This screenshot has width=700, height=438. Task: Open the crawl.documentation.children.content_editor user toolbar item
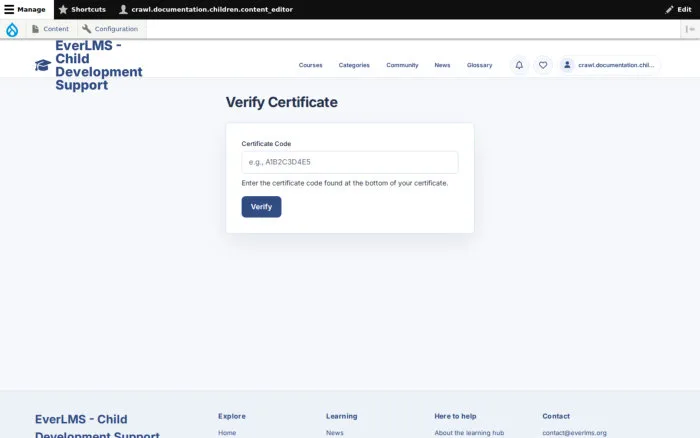(x=206, y=9)
